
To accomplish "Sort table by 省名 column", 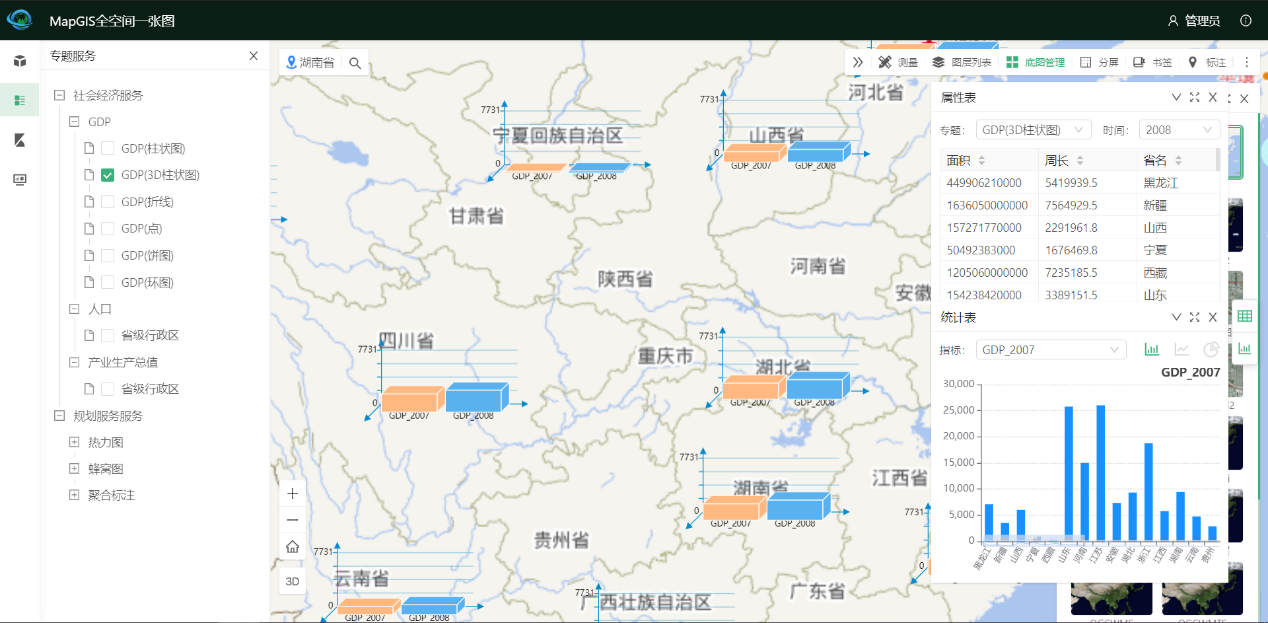I will click(1178, 161).
